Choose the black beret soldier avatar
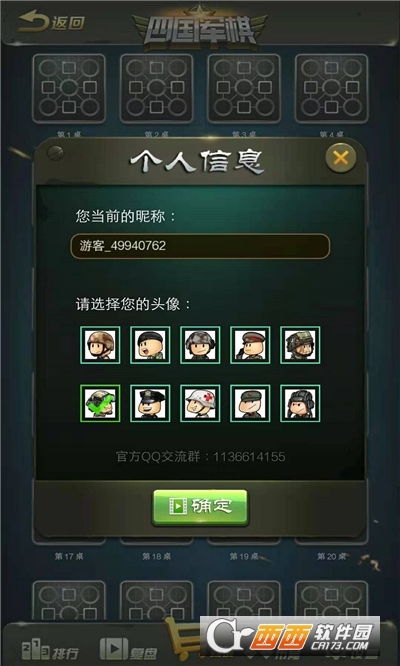The width and height of the screenshot is (400, 666). click(x=150, y=345)
